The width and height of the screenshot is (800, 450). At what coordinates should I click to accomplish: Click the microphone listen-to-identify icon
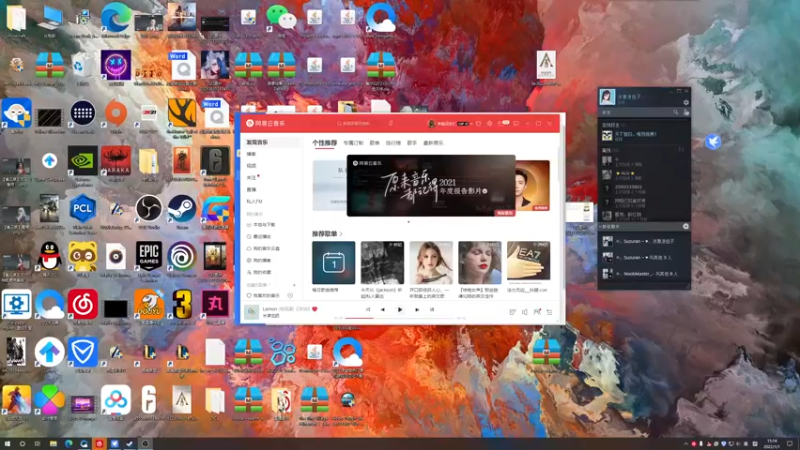[x=391, y=123]
